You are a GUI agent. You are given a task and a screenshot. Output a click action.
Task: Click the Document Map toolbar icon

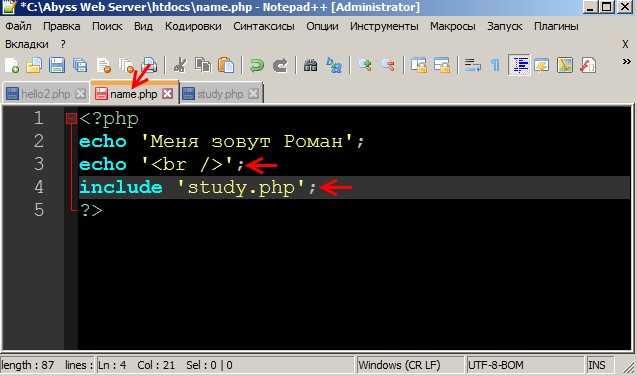coord(565,65)
